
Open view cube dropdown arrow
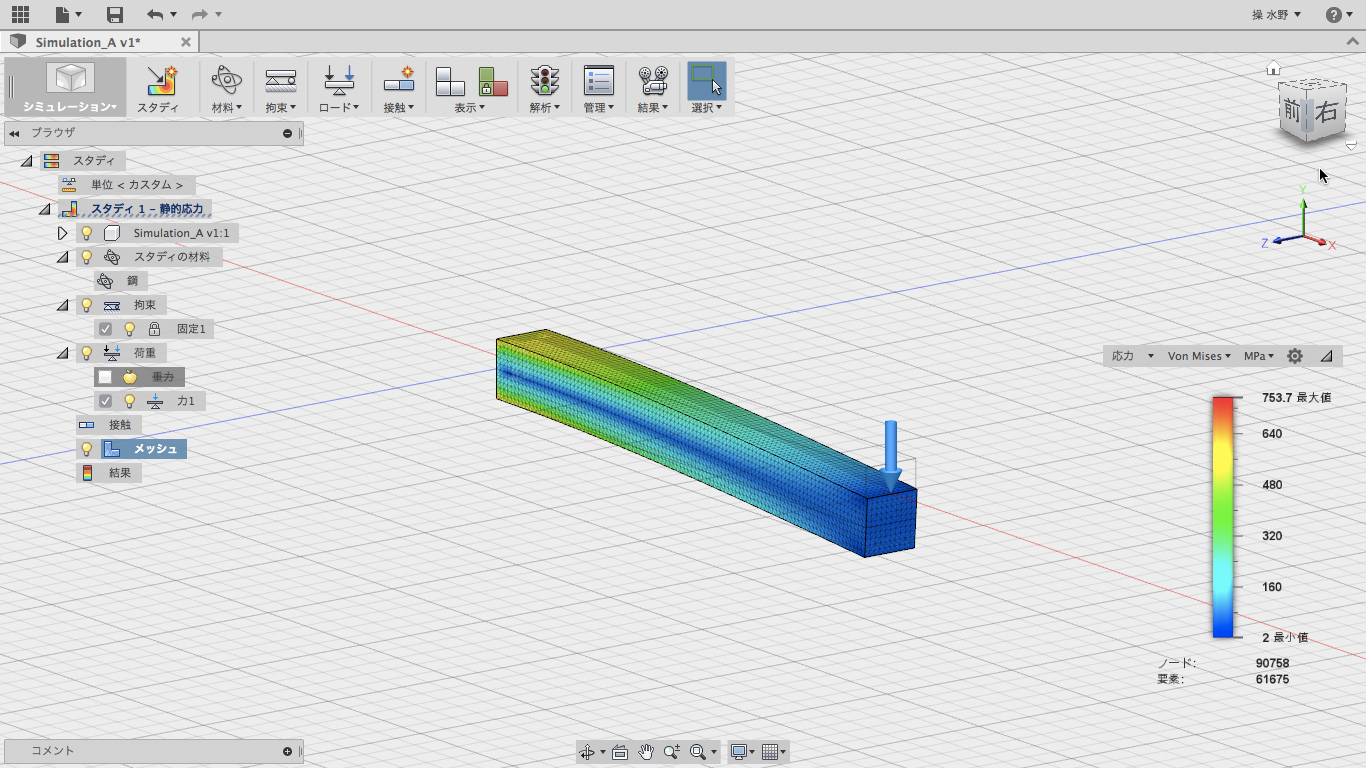point(1350,146)
